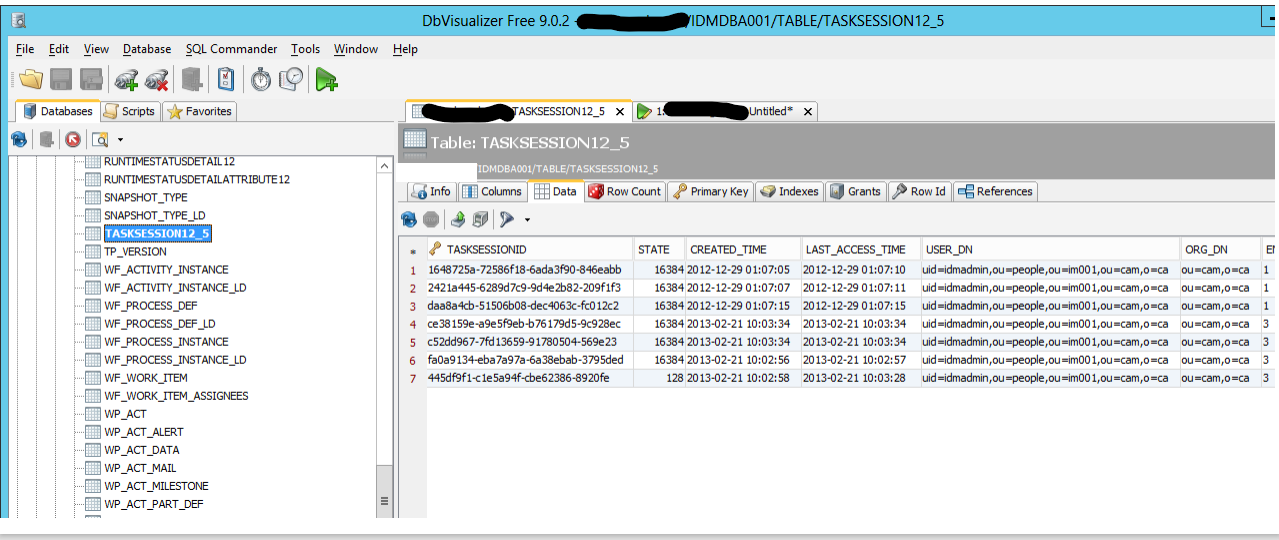Open the Row Count sub-tab
Image resolution: width=1279 pixels, height=540 pixels.
click(x=624, y=191)
